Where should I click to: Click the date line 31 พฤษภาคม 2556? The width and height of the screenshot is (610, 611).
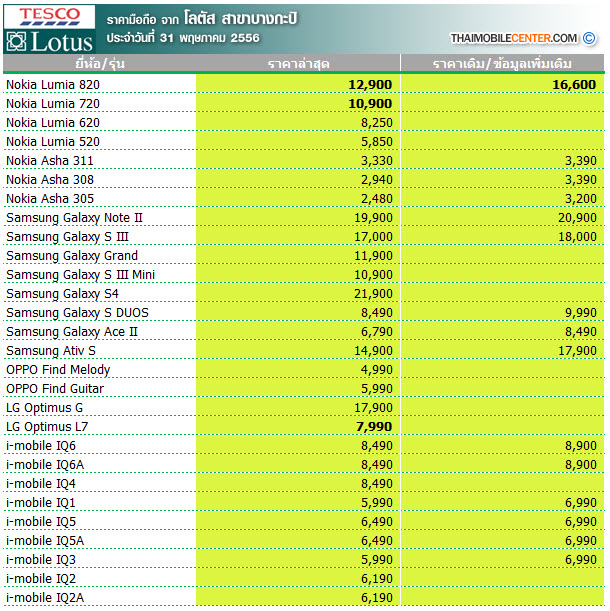pyautogui.click(x=210, y=38)
